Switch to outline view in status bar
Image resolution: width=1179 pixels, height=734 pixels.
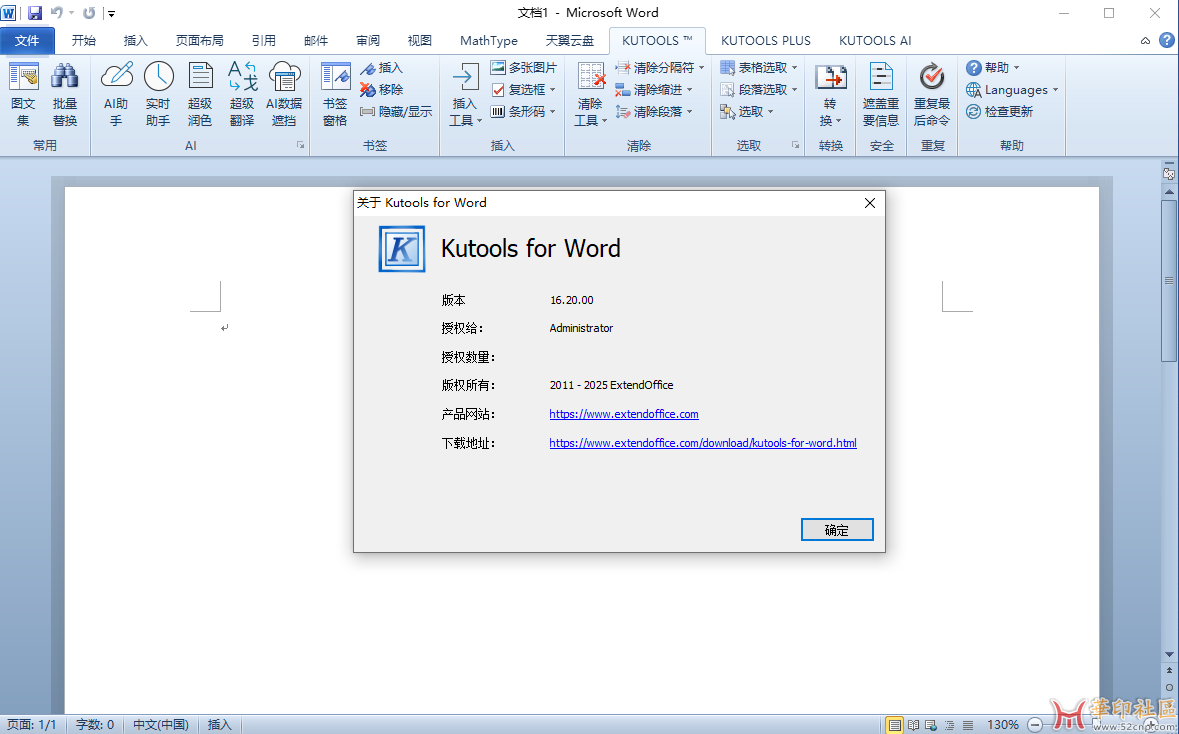[950, 725]
